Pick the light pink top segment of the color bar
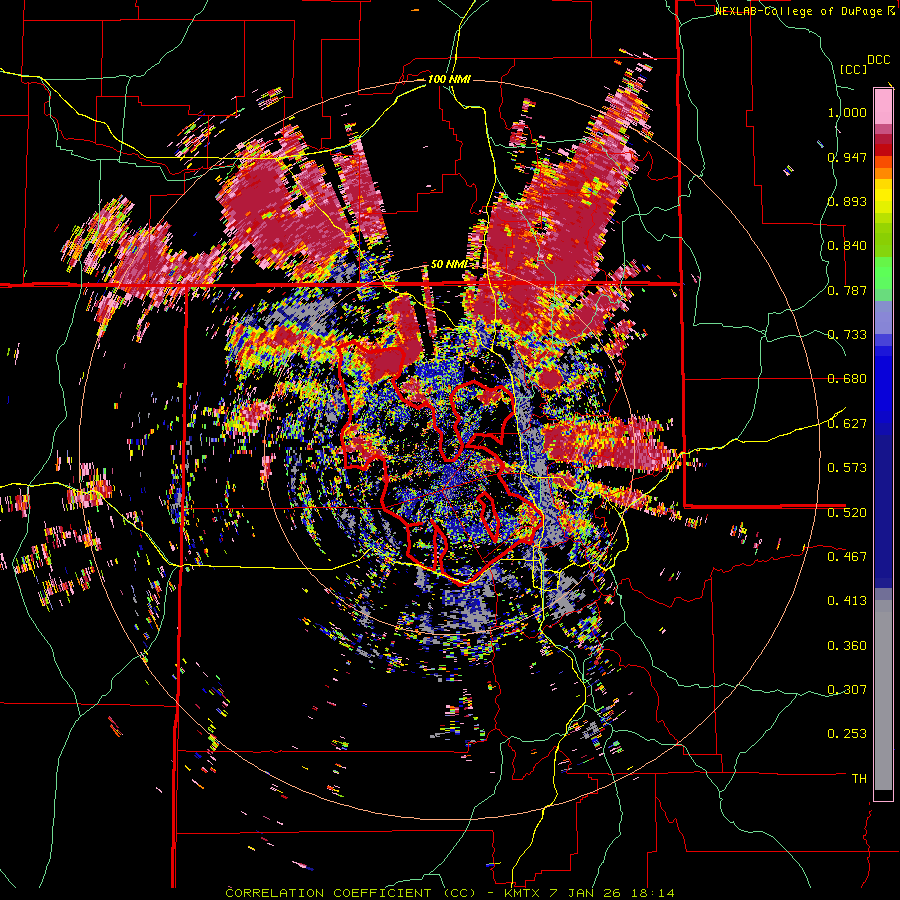This screenshot has height=900, width=900. coord(883,106)
